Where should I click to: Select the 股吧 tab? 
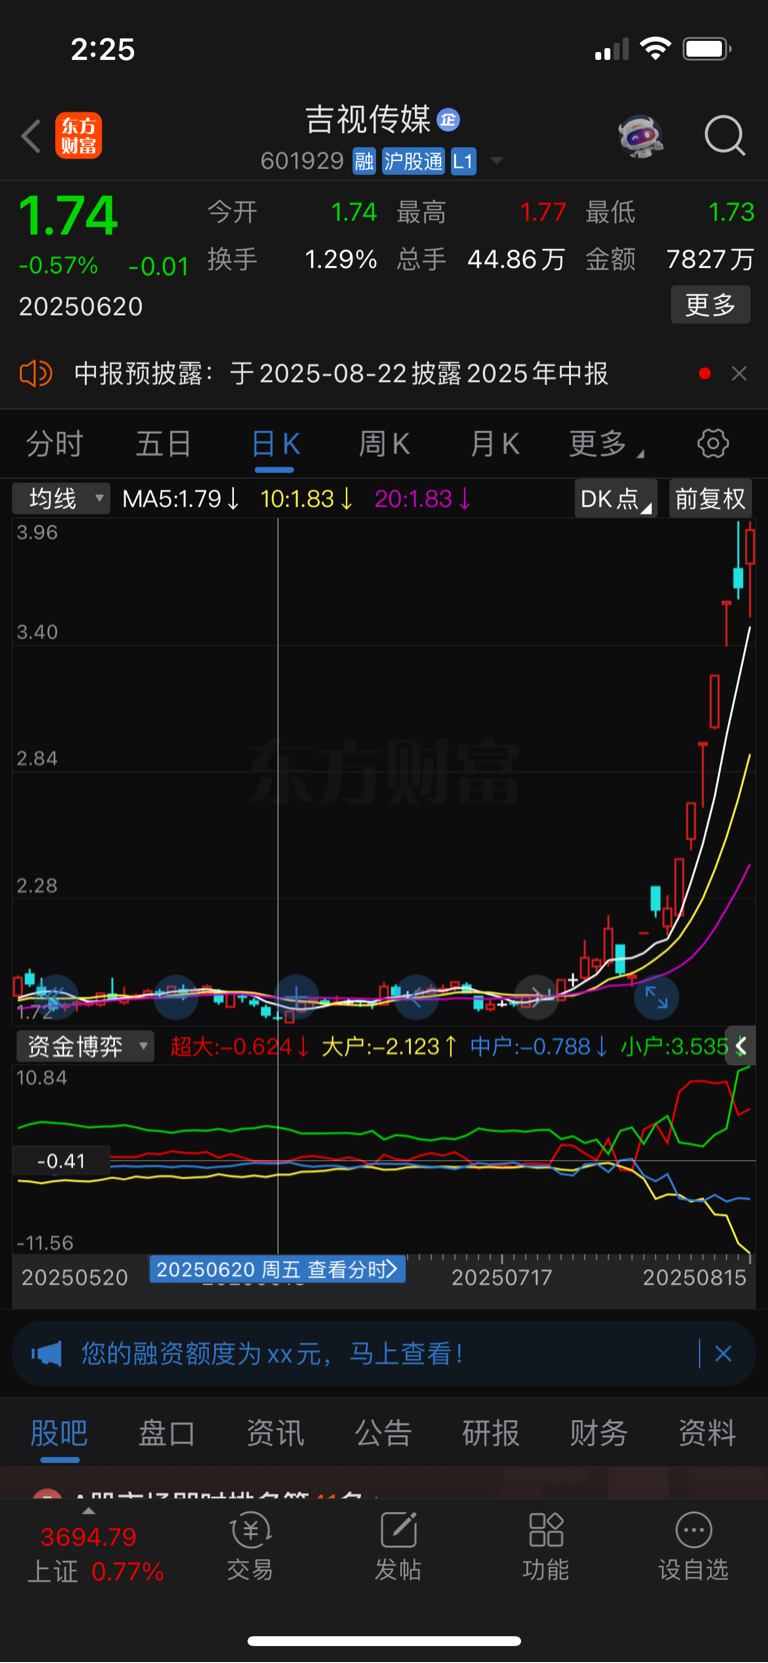point(59,1433)
